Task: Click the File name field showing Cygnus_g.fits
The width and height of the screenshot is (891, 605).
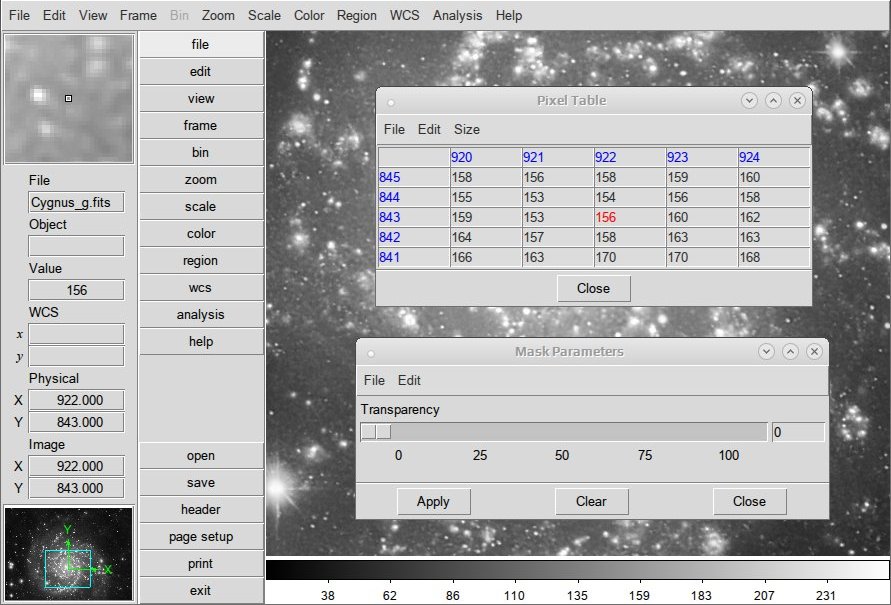Action: [76, 203]
